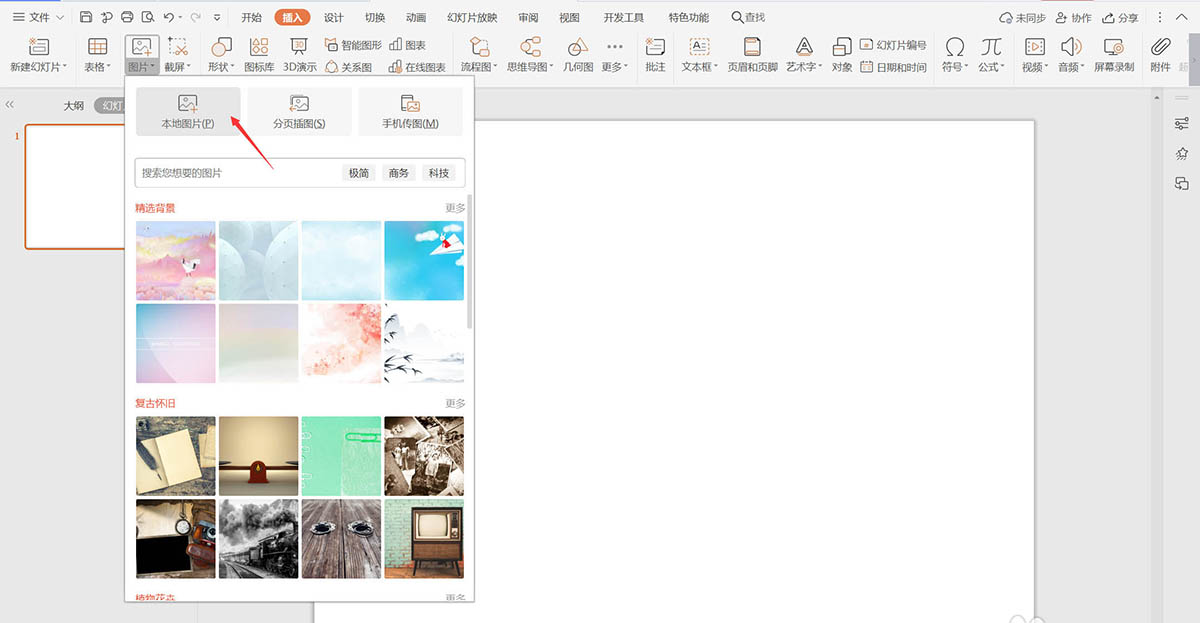
Task: Expand the 形状 shapes dropdown
Action: tap(221, 55)
